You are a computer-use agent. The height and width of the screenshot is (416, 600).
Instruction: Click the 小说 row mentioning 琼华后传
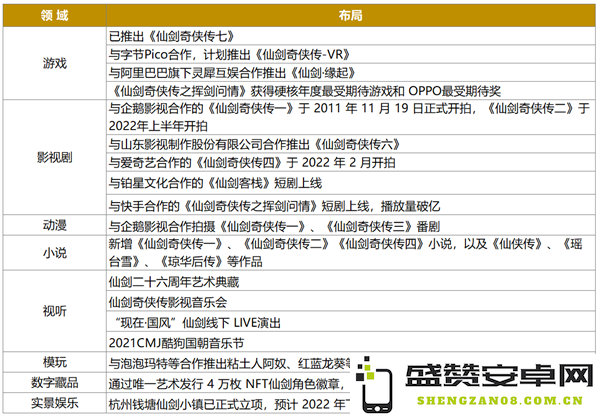(351, 253)
